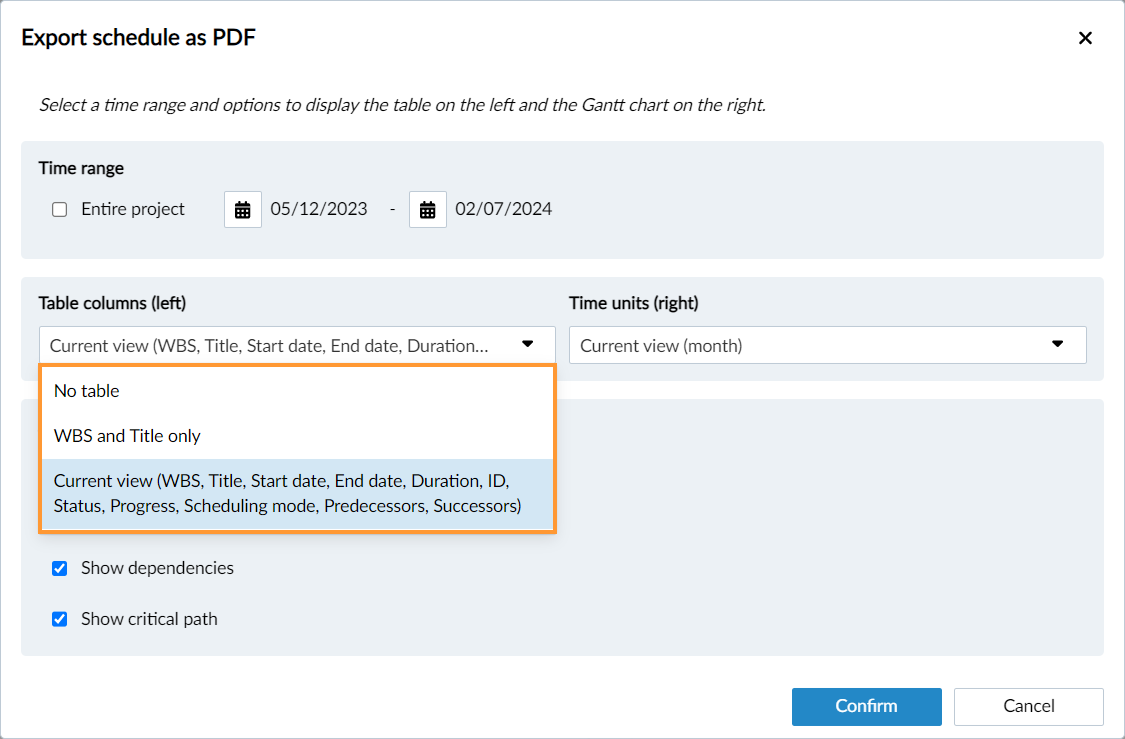Tick the Entire project checkbox

[60, 210]
